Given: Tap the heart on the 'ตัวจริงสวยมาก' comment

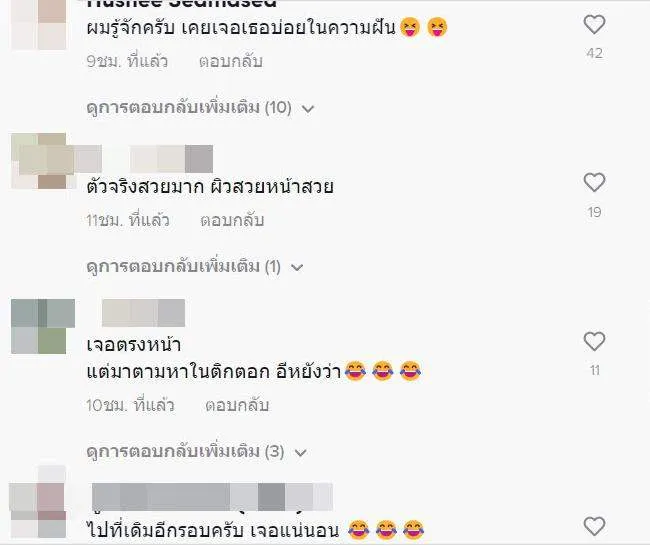Looking at the screenshot, I should click(x=594, y=182).
